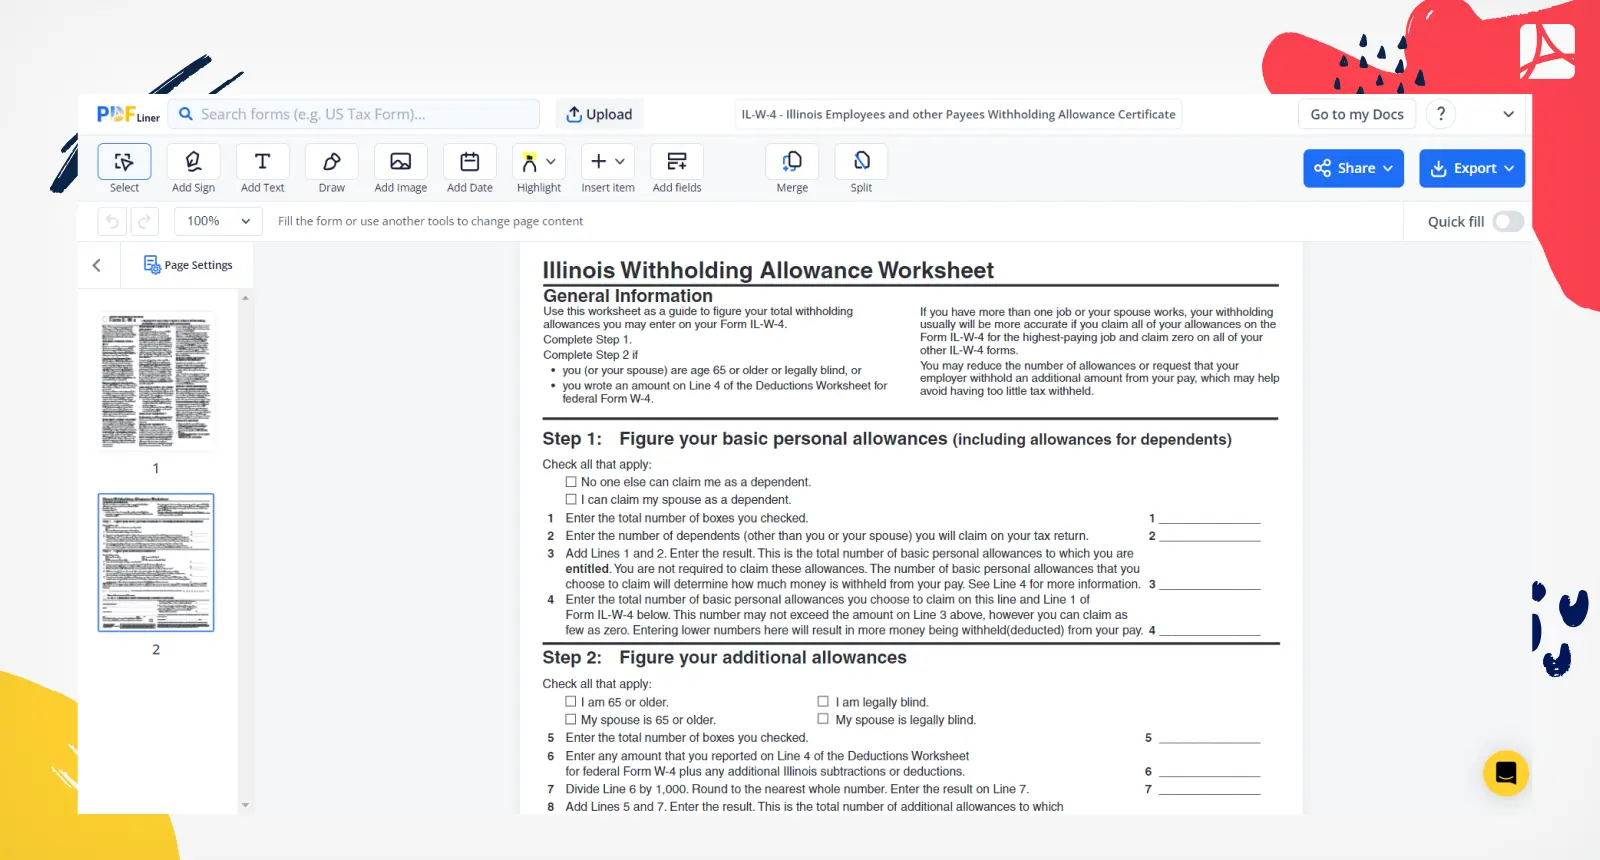Screen dimensions: 1600x860
Task: Collapse the page thumbnails sidebar
Action: 97,265
